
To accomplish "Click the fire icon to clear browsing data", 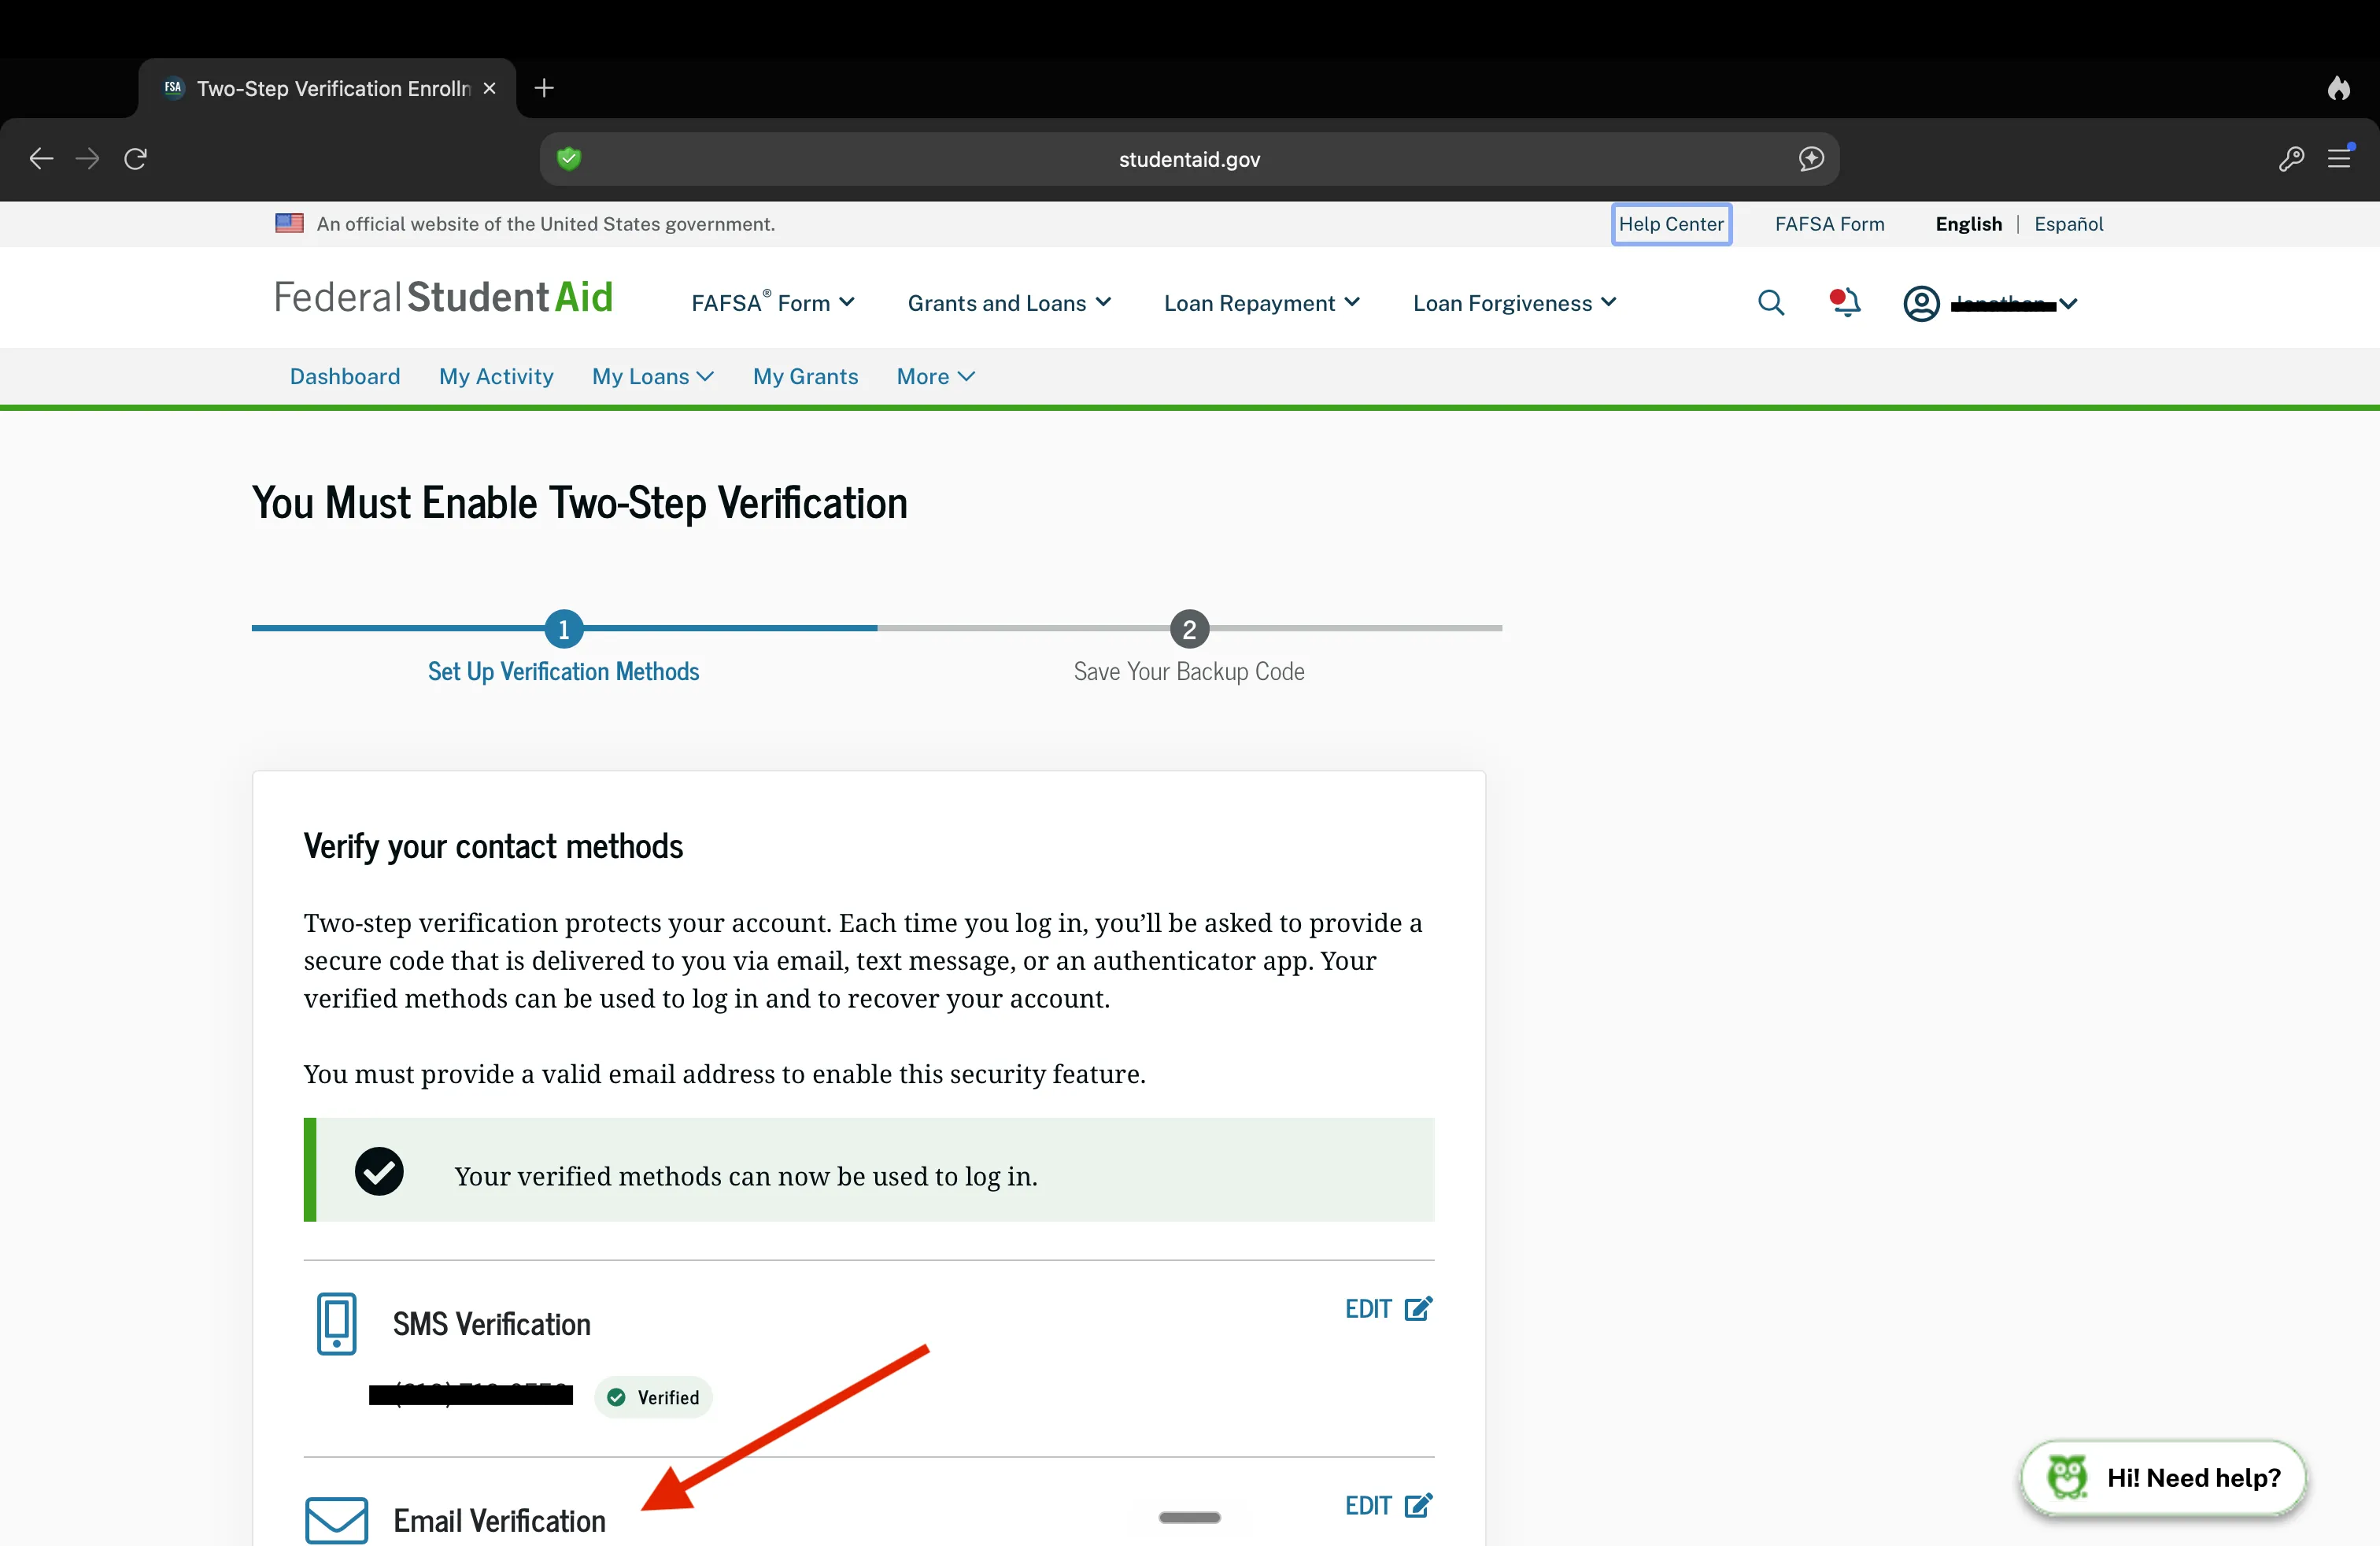I will 2338,88.
